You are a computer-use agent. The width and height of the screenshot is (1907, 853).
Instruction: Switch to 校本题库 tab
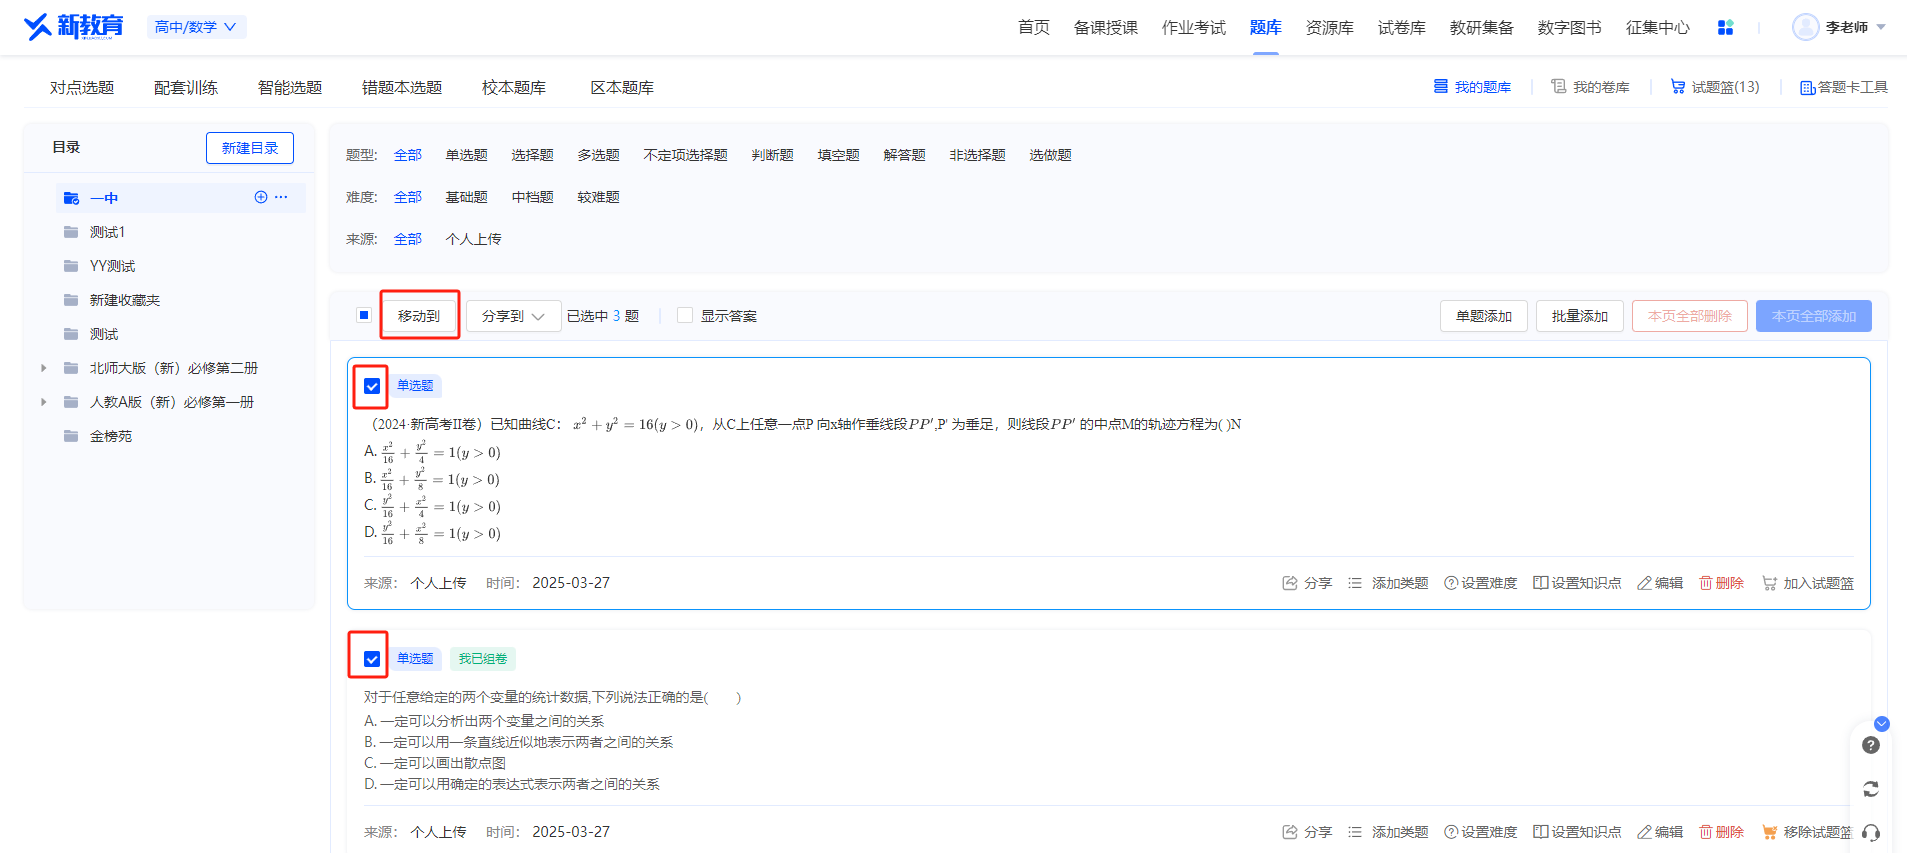click(514, 88)
